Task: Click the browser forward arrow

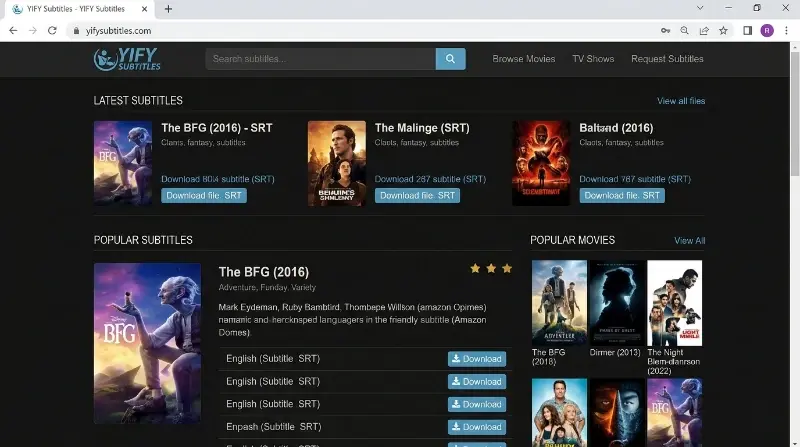Action: coord(33,31)
